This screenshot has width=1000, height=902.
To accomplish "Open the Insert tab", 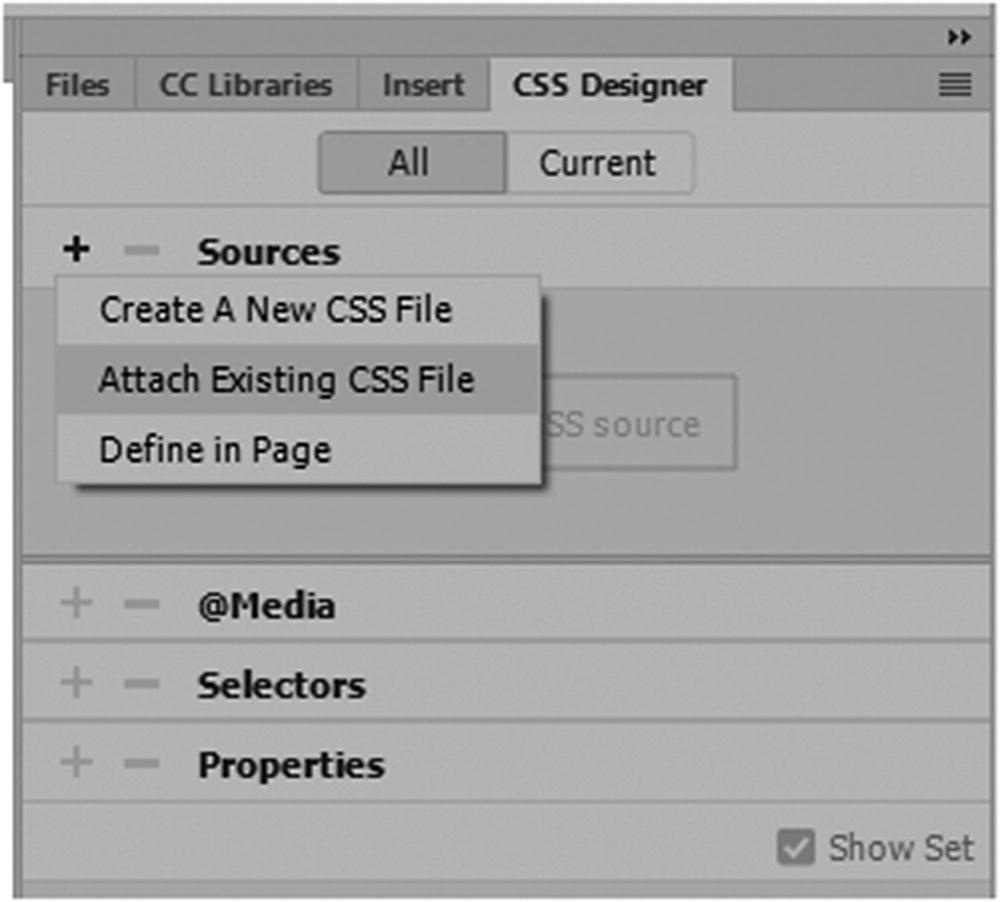I will 423,86.
